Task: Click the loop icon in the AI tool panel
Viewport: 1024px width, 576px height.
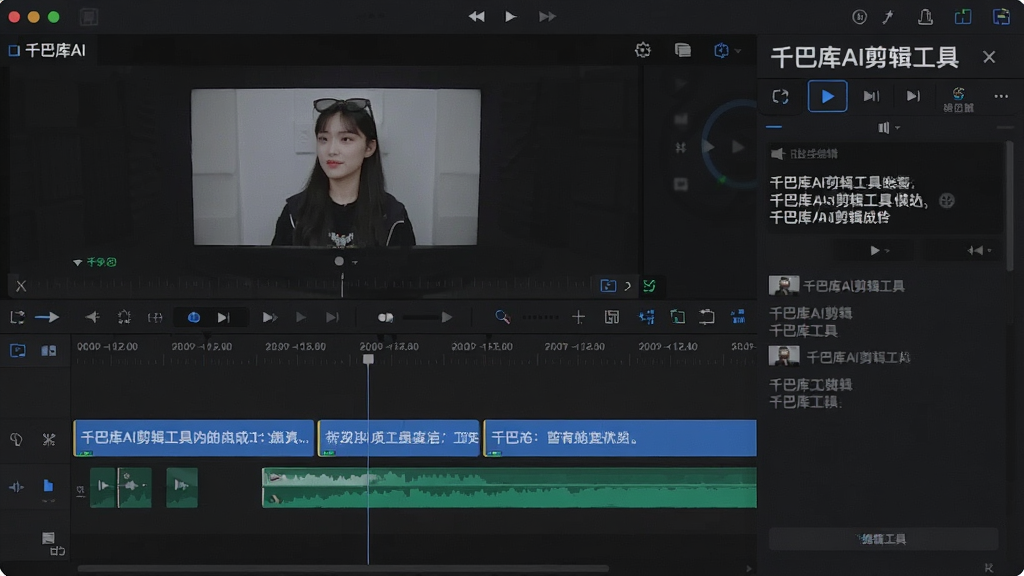Action: coord(780,97)
